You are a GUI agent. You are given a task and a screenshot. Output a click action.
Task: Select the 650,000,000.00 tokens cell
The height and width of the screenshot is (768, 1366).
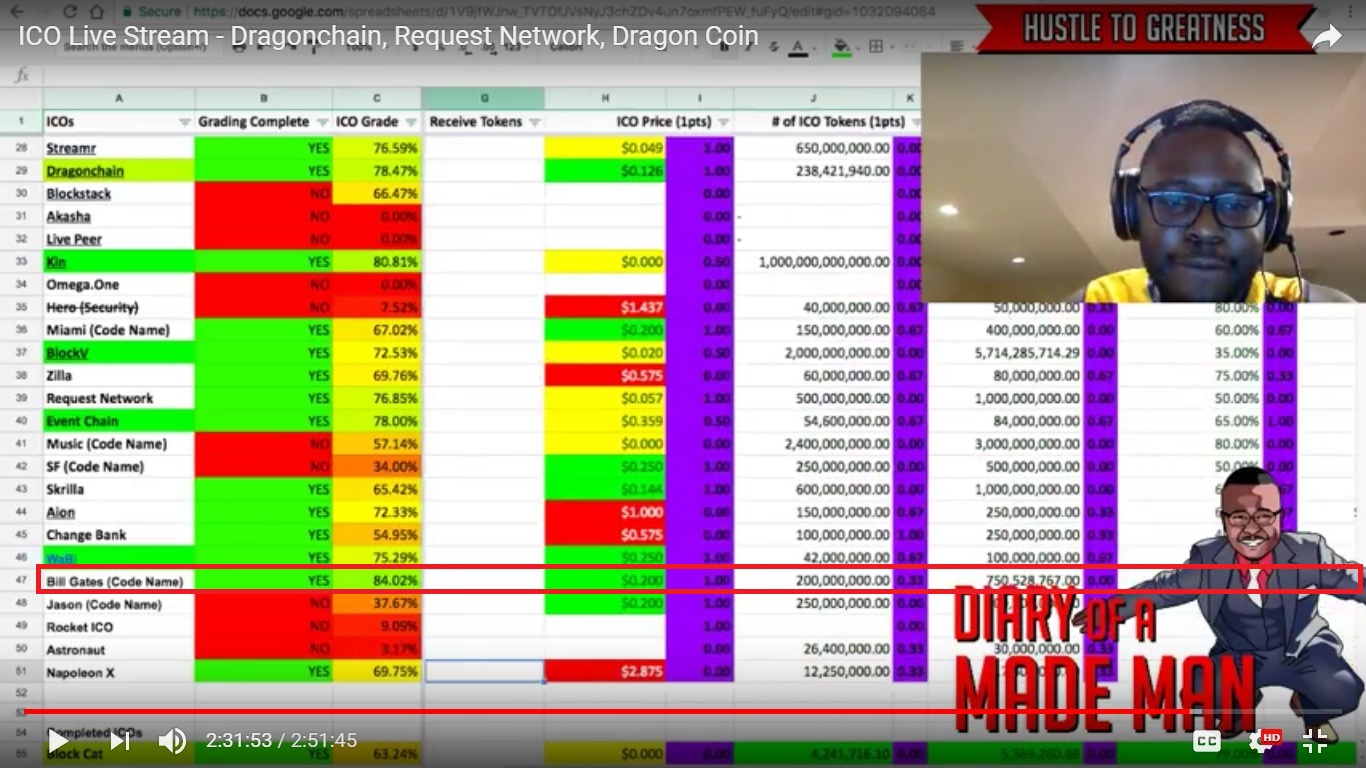814,148
